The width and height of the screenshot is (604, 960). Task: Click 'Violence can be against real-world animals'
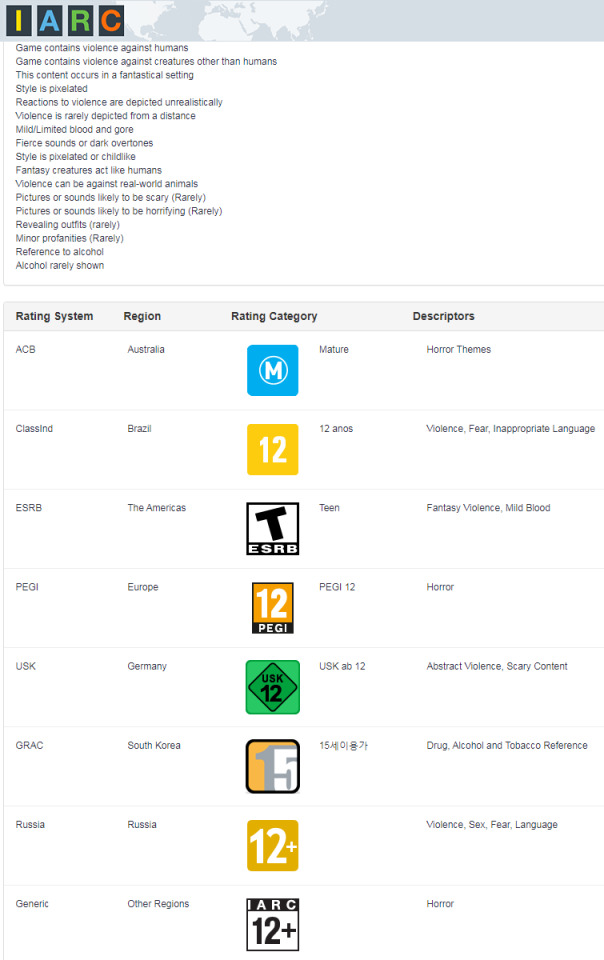click(x=106, y=184)
